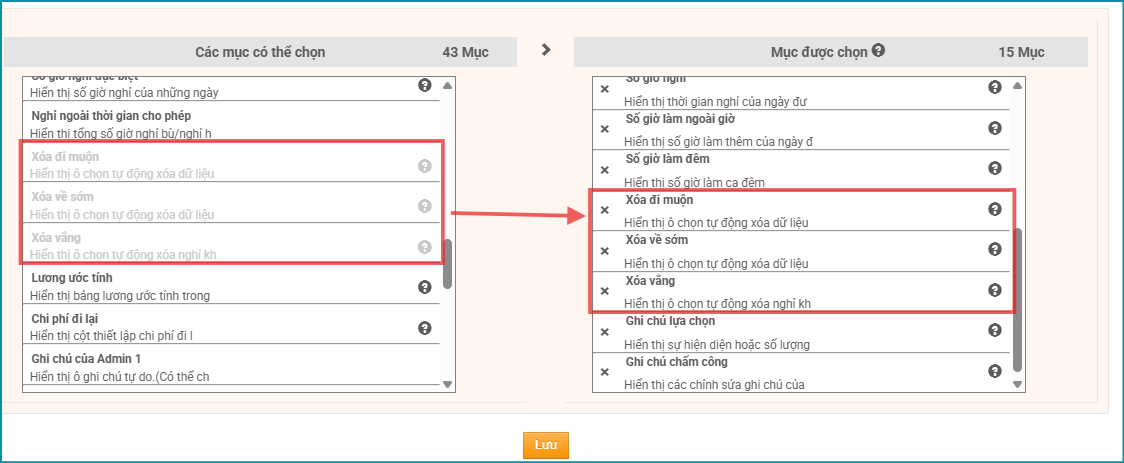Image resolution: width=1124 pixels, height=463 pixels.
Task: Select Lương ước tính in available list
Action: (x=200, y=286)
